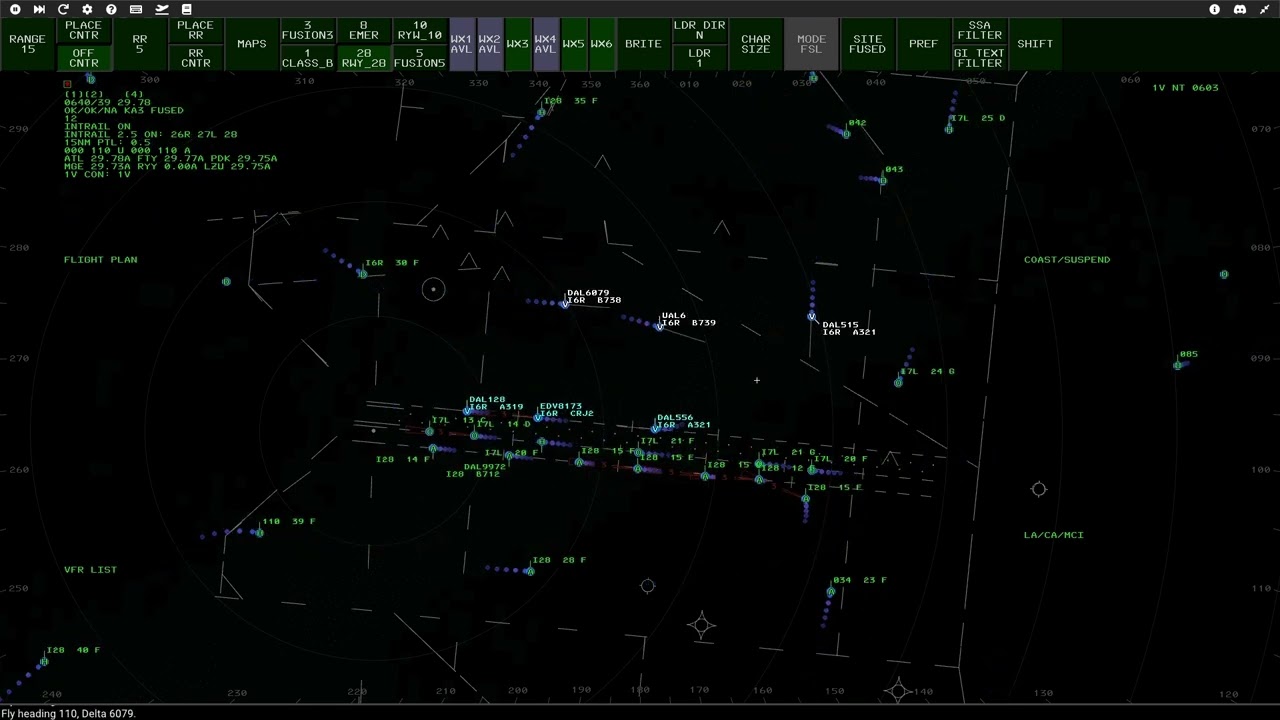This screenshot has height=720, width=1280.
Task: Click 'Fly heading 110, Delta 6079' message
Action: (x=69, y=714)
